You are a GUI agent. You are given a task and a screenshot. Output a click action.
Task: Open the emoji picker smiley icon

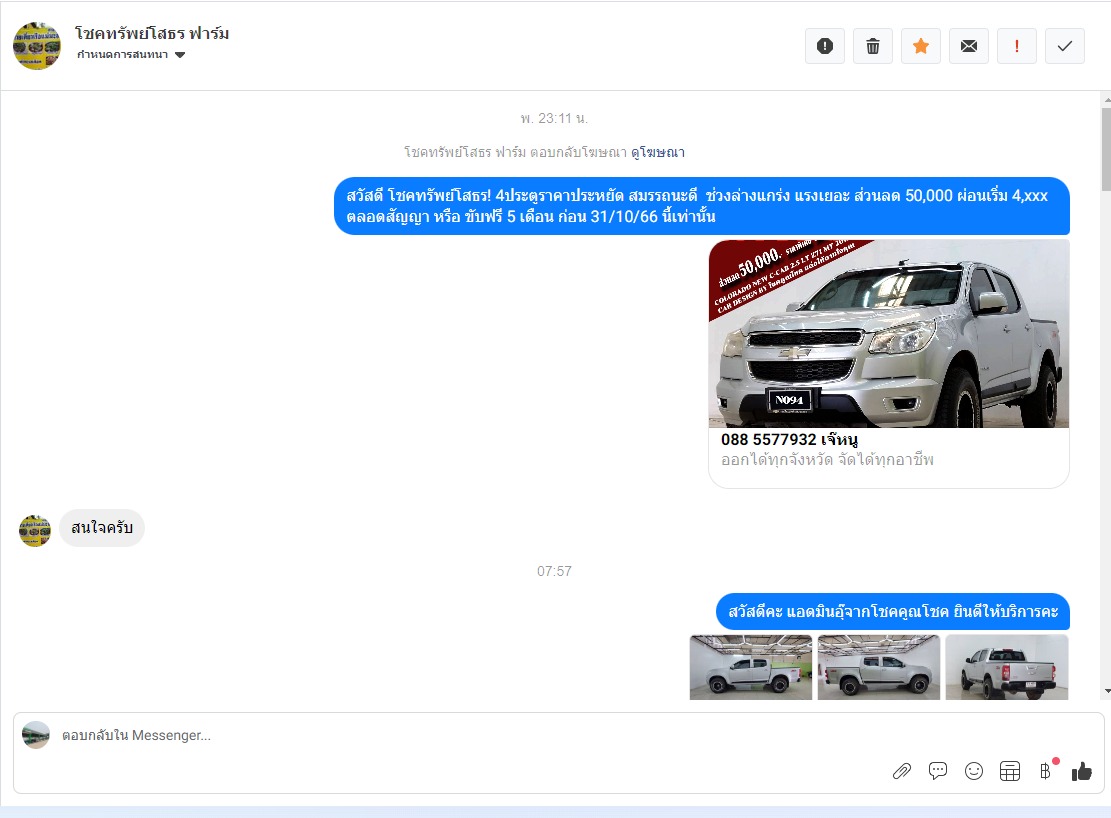click(x=974, y=771)
